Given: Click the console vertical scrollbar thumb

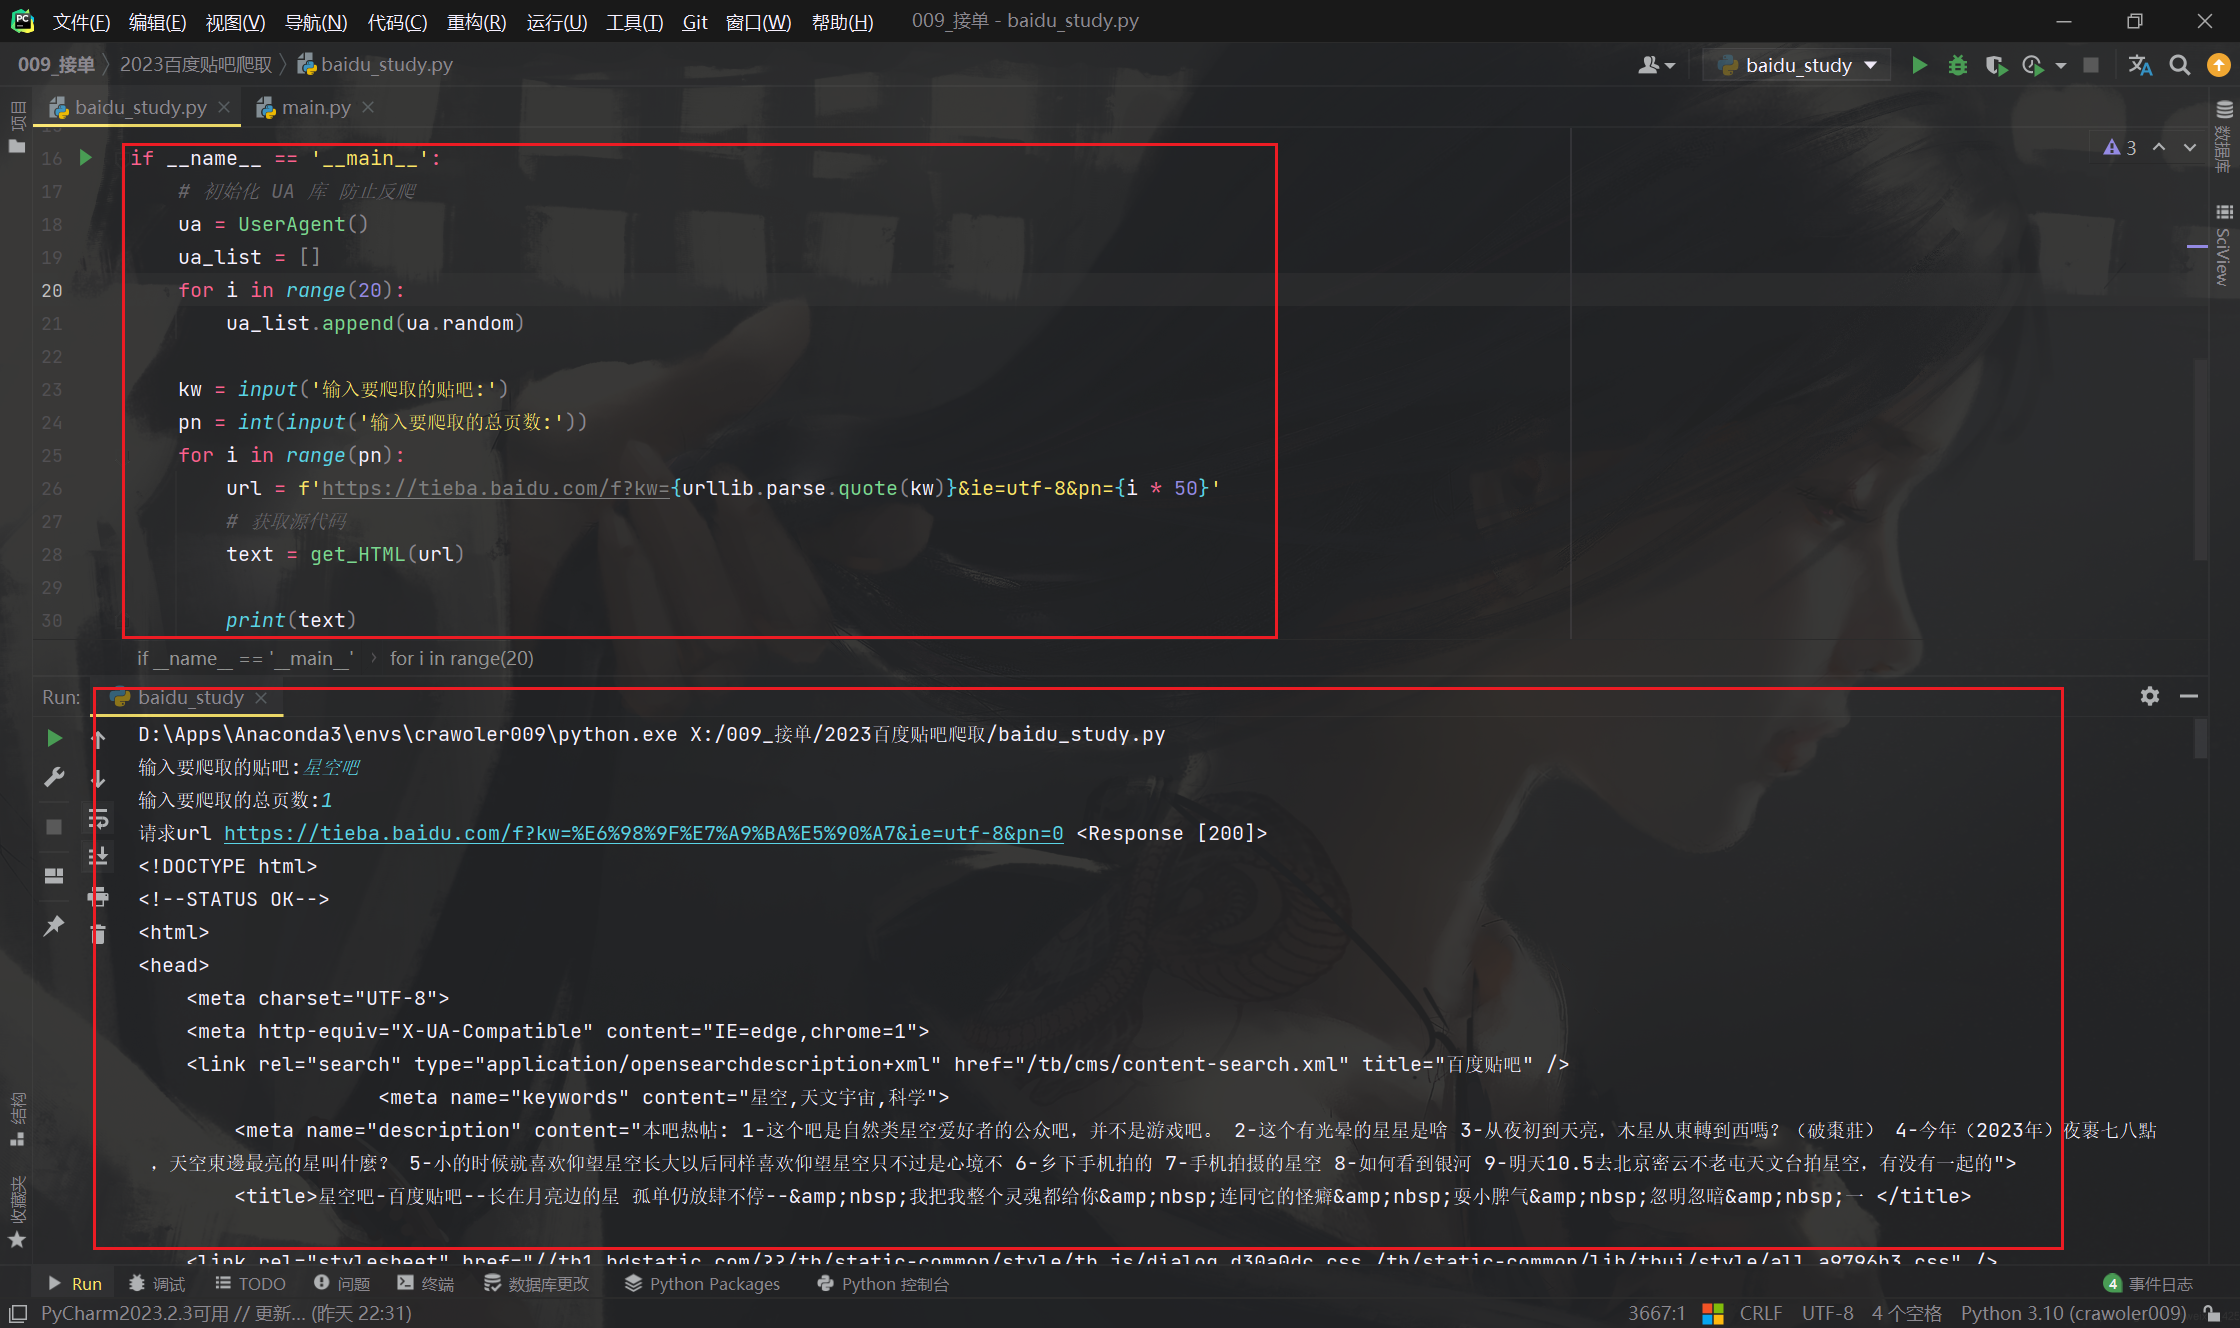Looking at the screenshot, I should [2201, 738].
